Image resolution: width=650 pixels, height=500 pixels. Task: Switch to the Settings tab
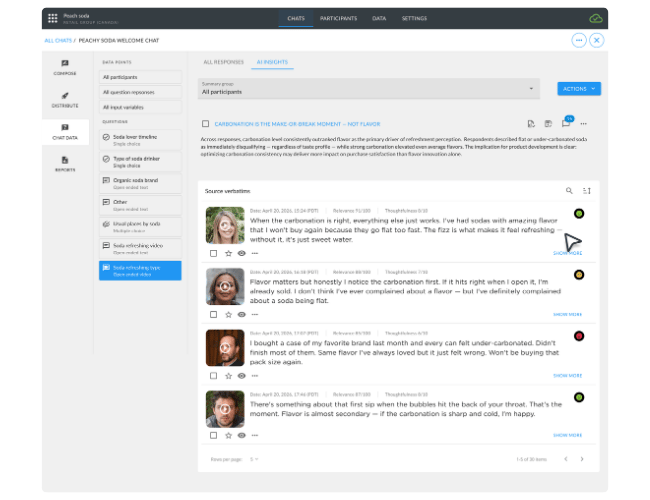pyautogui.click(x=414, y=18)
